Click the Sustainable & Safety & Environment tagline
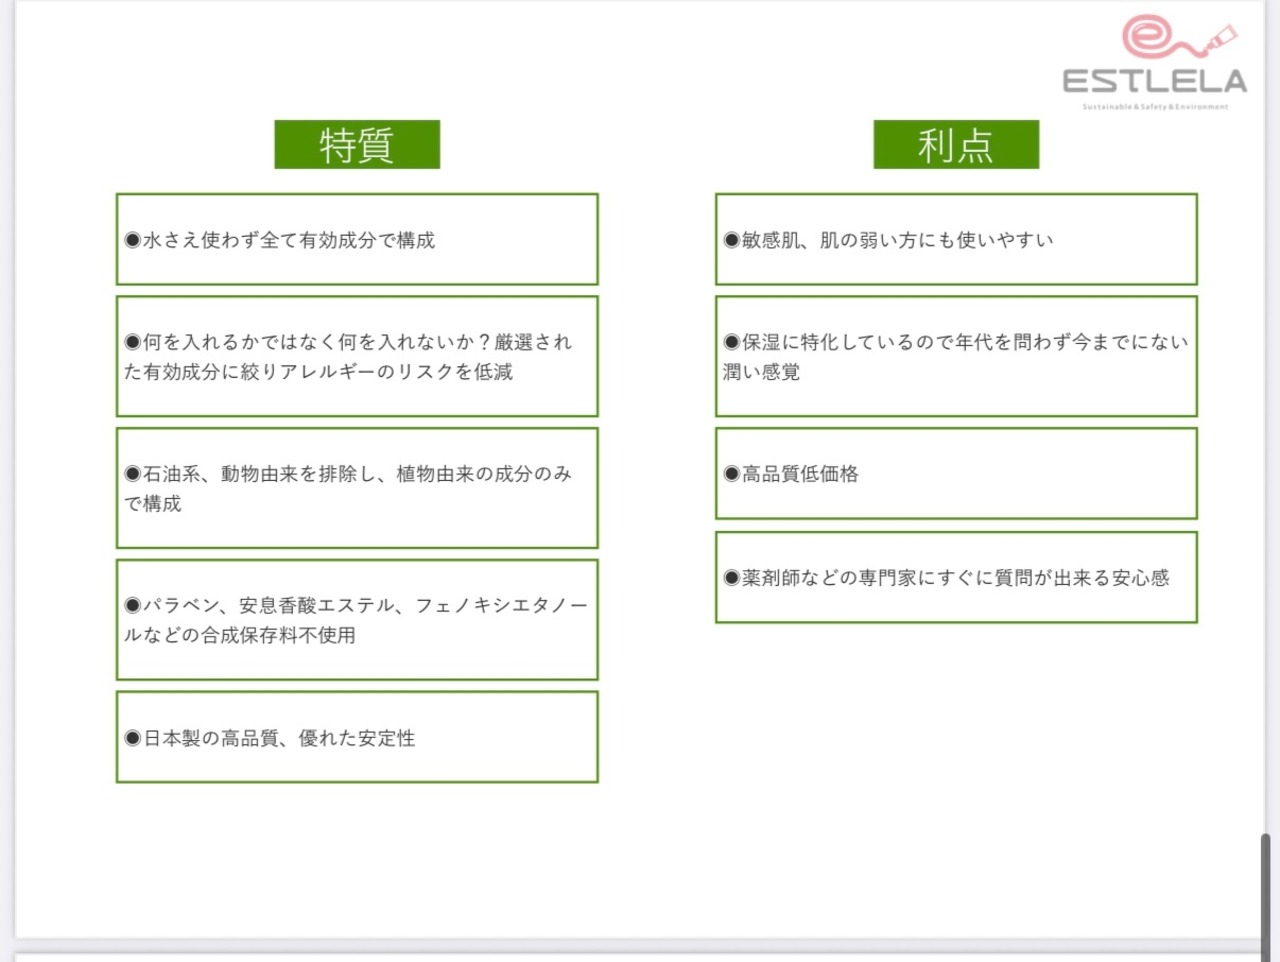1280x962 pixels. (1155, 107)
